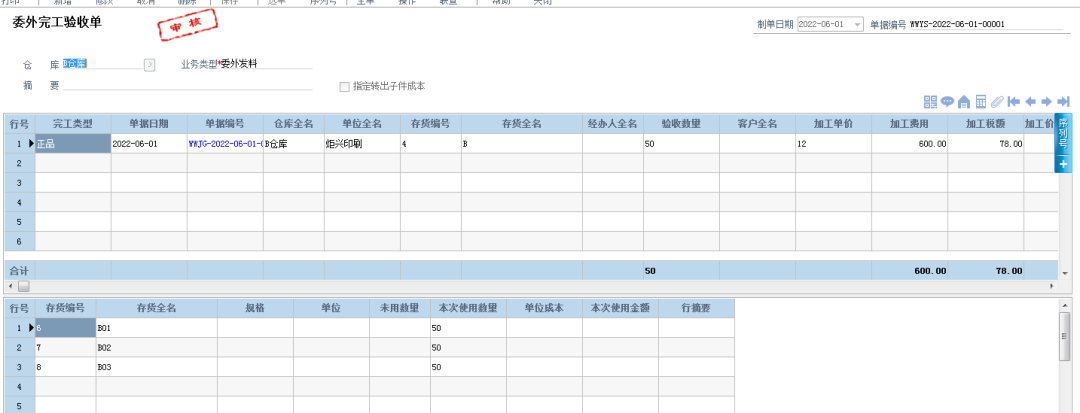This screenshot has width=1080, height=413.
Task: Open the 单据编号 link WWJG-2022-06-01
Action: 224,144
